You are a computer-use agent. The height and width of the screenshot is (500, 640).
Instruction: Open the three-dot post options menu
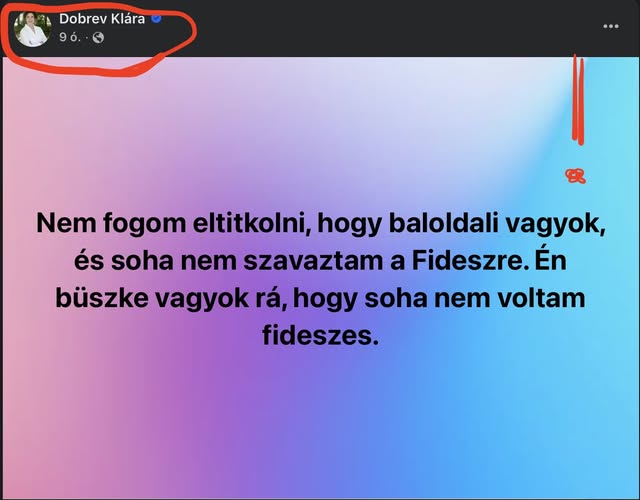[611, 26]
